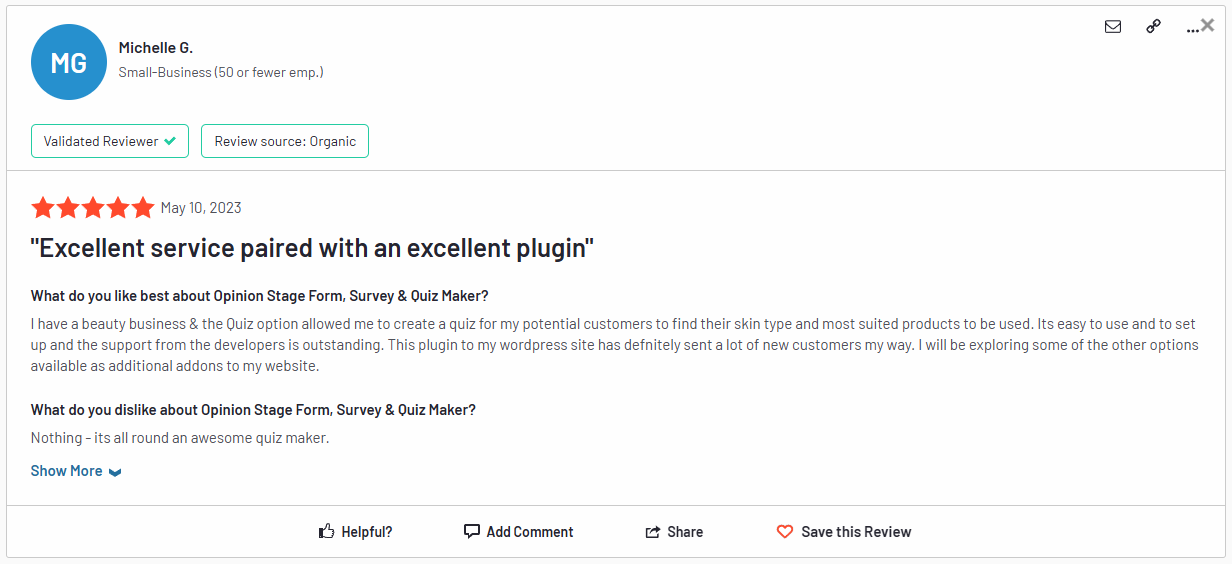Screen dimensions: 1232x564
Task: Open the three-dot more options menu
Action: (1191, 29)
